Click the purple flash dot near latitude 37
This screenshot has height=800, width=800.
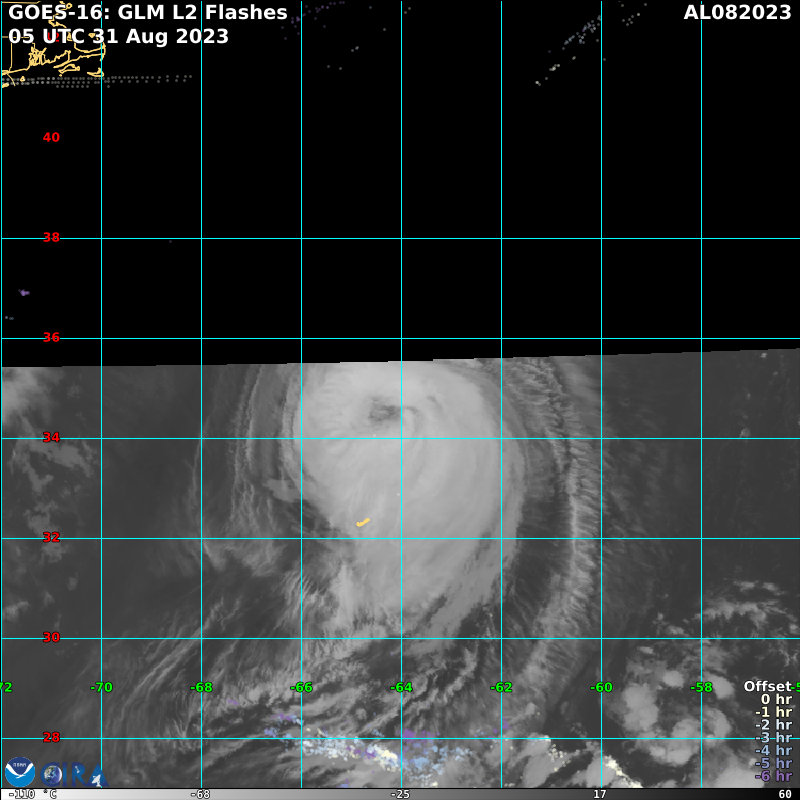point(24,292)
